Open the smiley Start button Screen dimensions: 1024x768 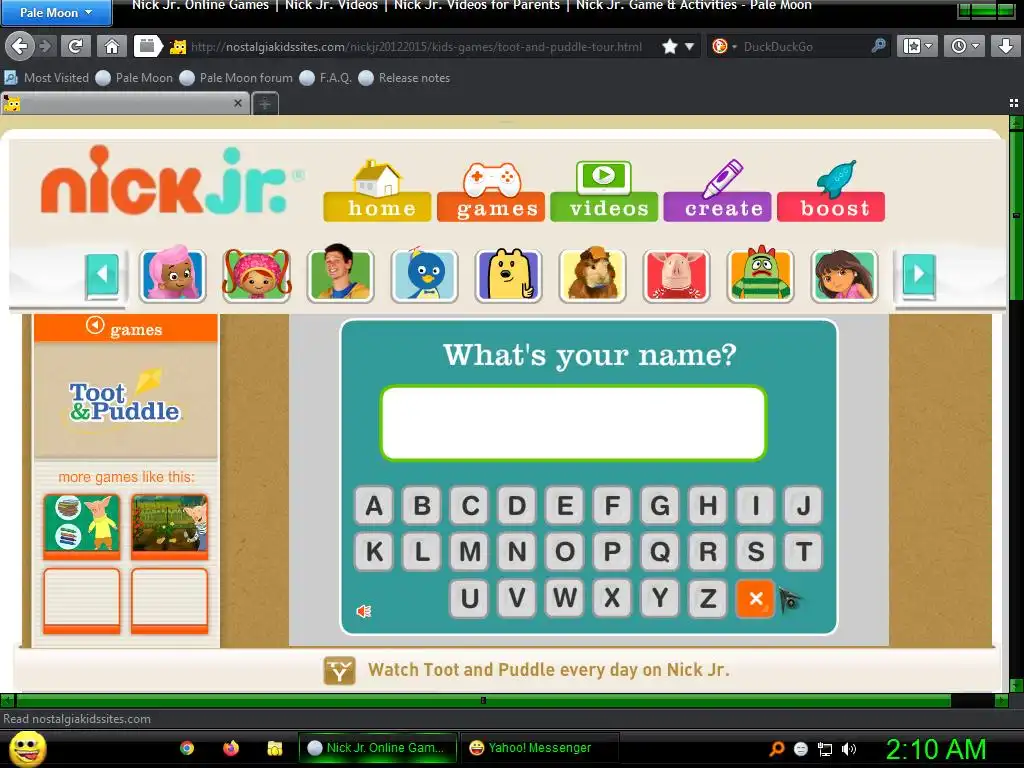point(28,748)
